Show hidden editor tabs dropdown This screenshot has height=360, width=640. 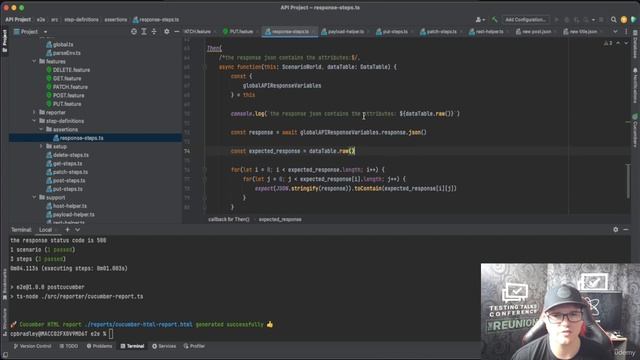tap(615, 31)
